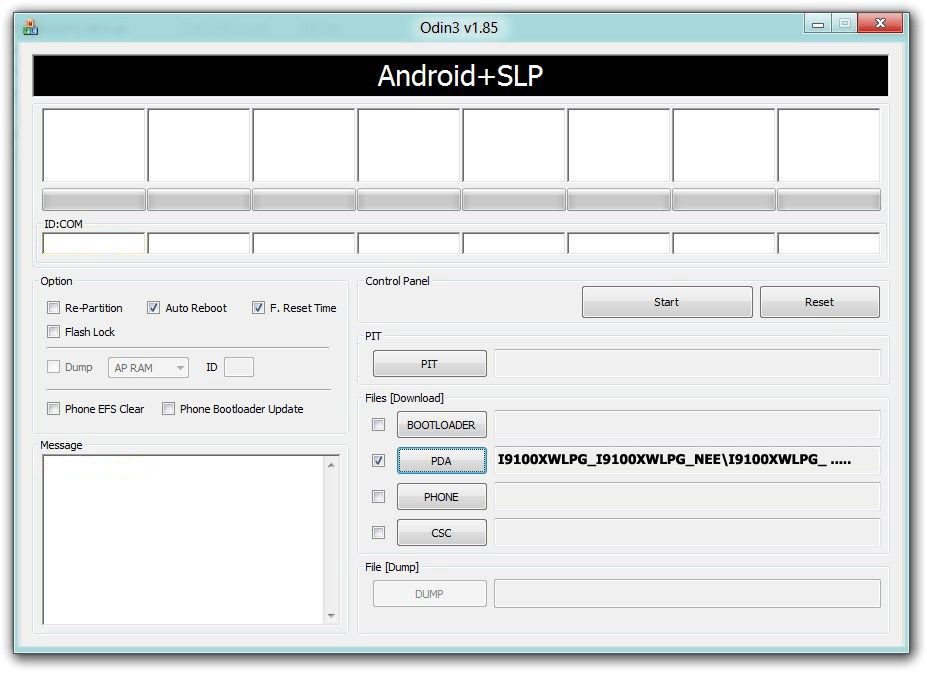Screen dimensions: 927x673
Task: Click the Odin3 app icon in title bar
Action: point(30,27)
